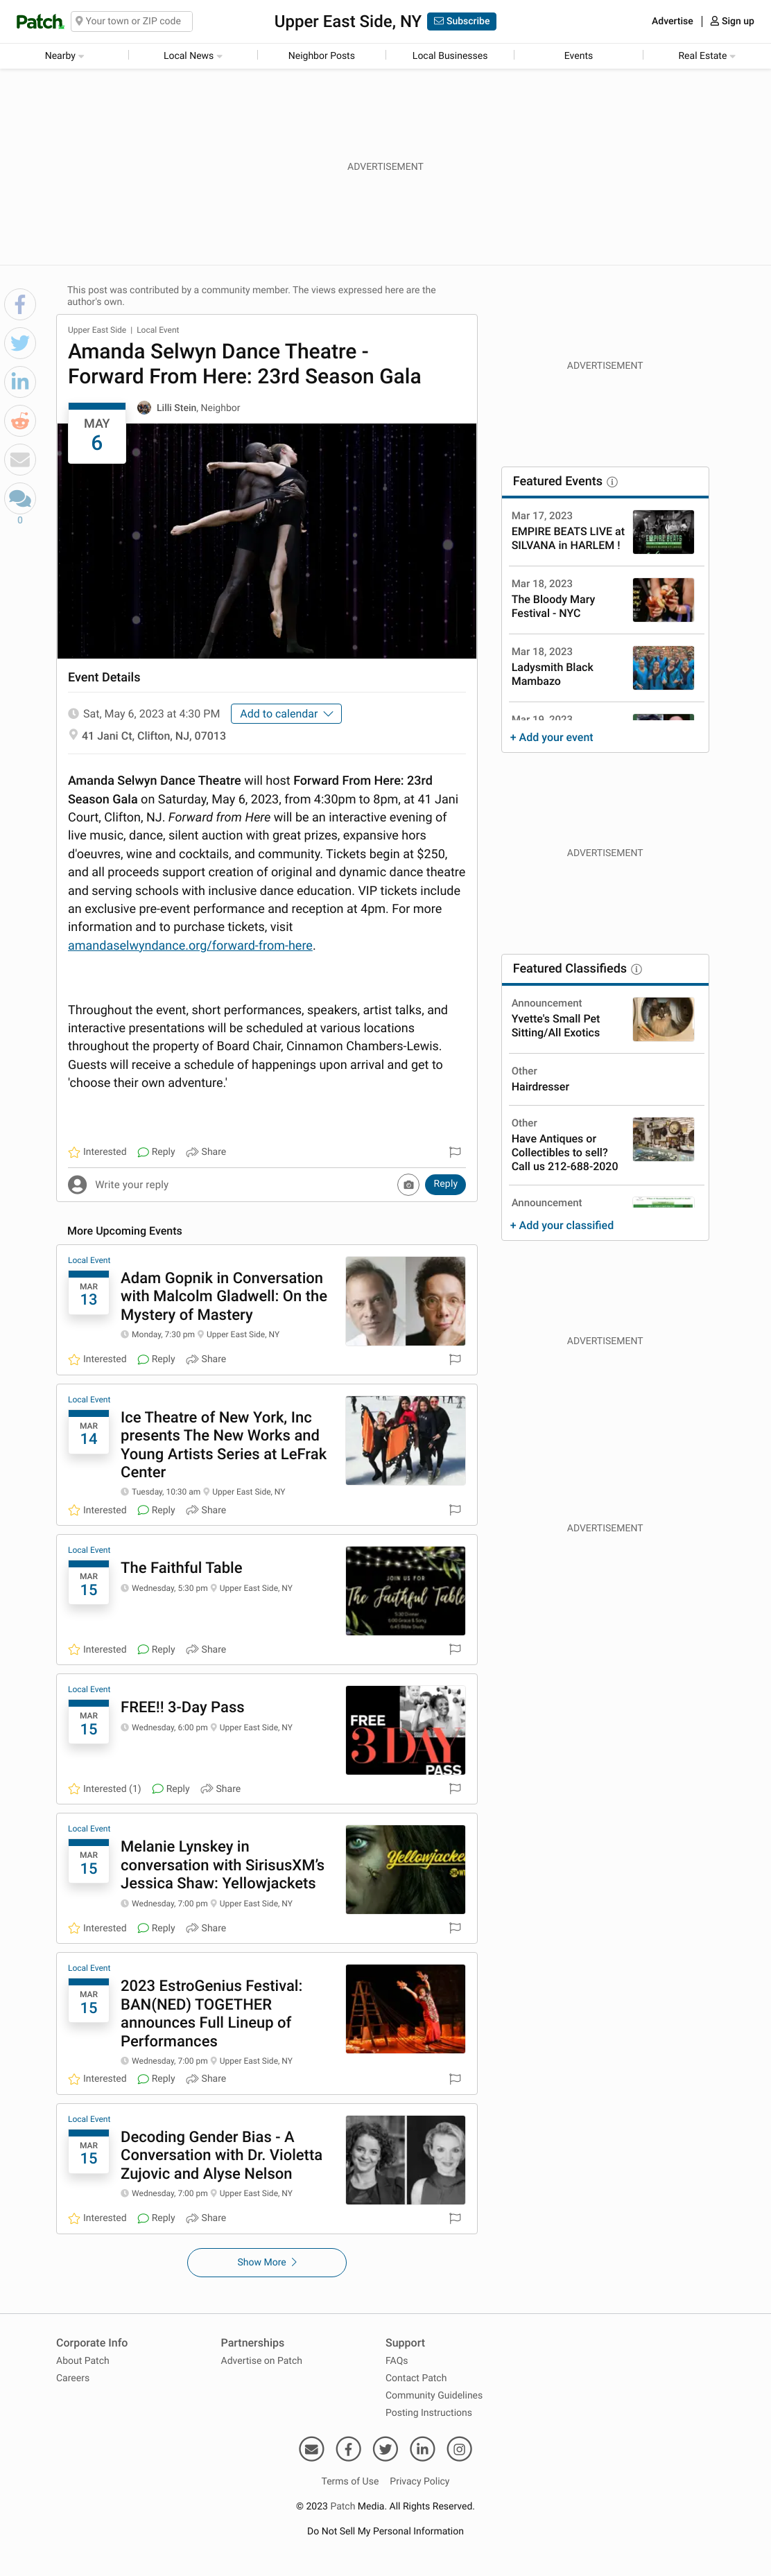Image resolution: width=771 pixels, height=2576 pixels.
Task: Open the Privacy Policy footer link
Action: click(x=420, y=2481)
